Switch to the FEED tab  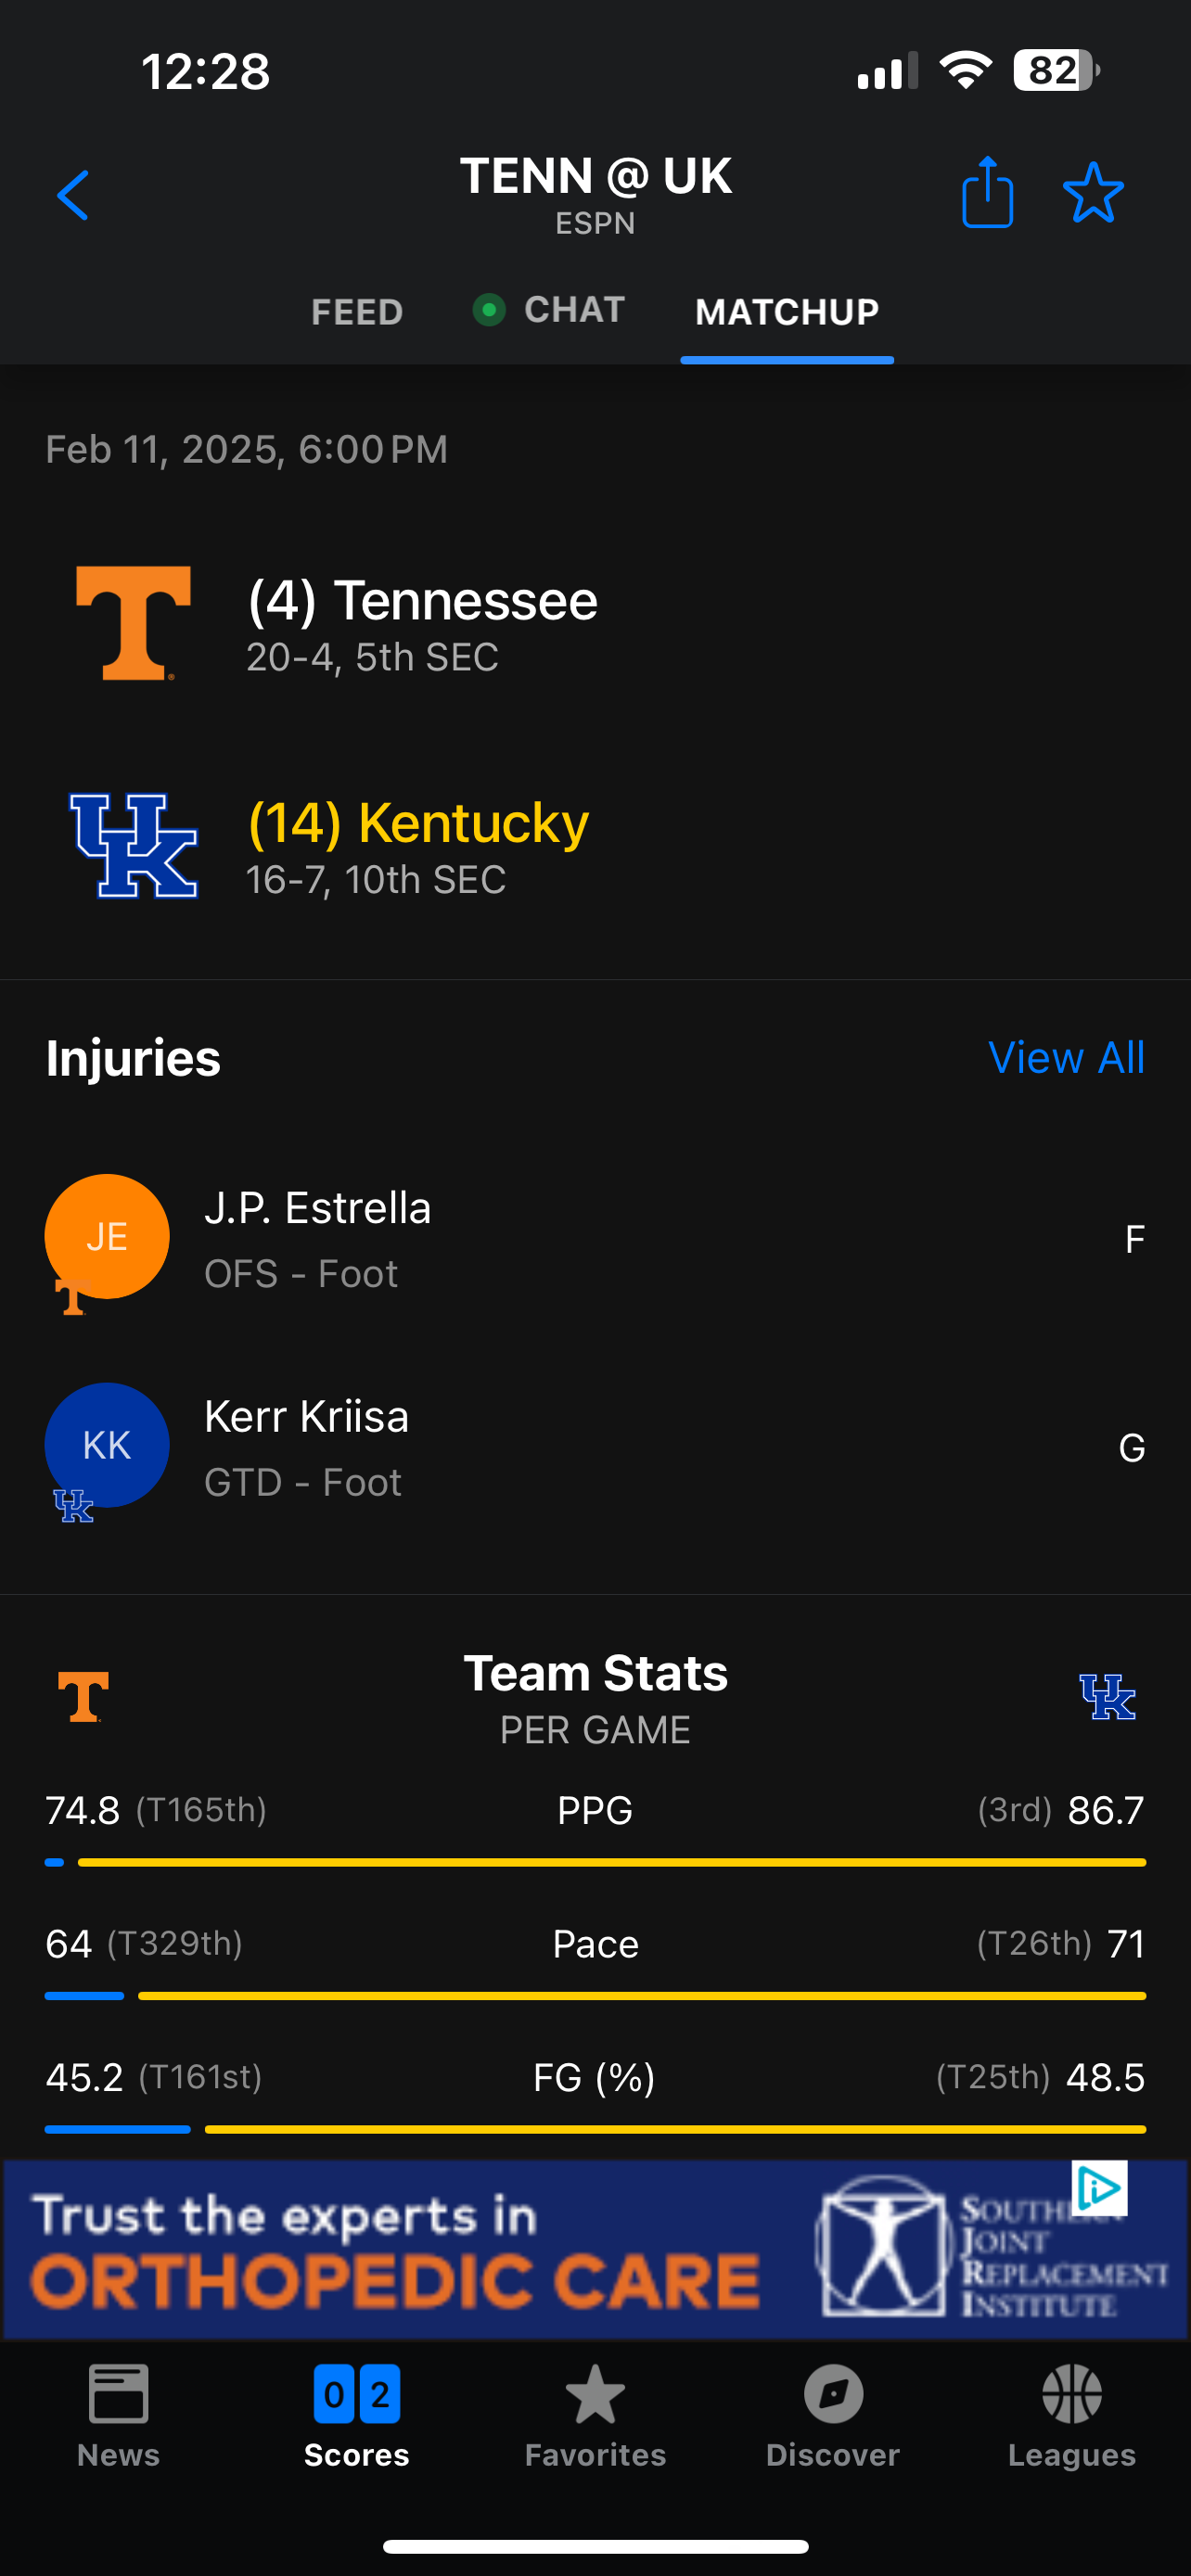click(x=357, y=312)
